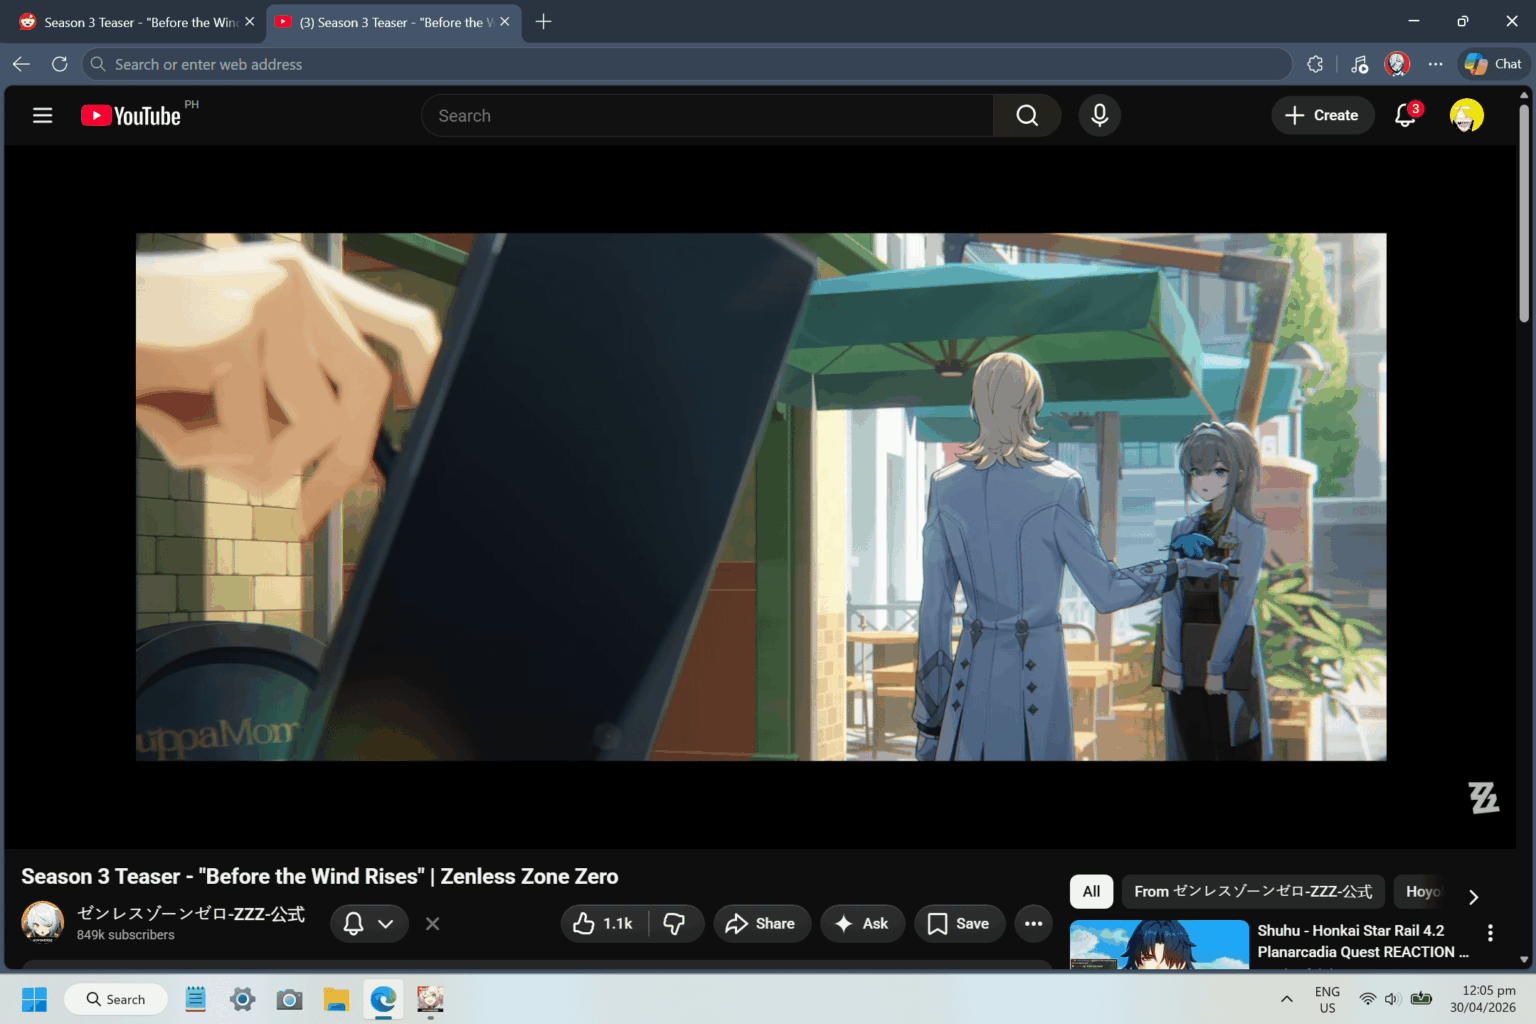Focus the browser address bar
The height and width of the screenshot is (1024, 1536).
tap(687, 64)
